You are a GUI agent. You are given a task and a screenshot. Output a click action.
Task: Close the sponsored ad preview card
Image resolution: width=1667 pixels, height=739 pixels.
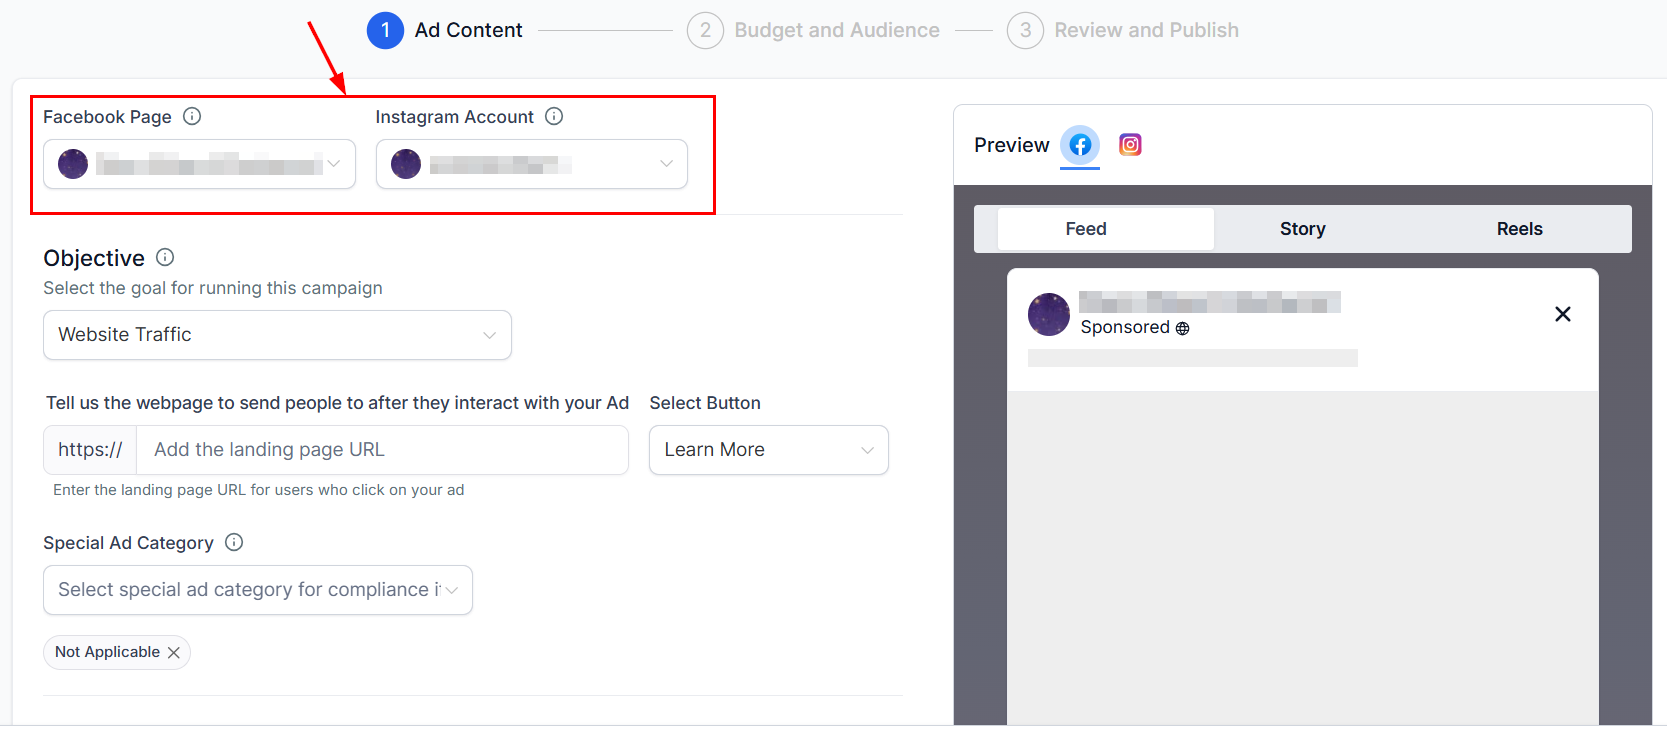(x=1562, y=315)
